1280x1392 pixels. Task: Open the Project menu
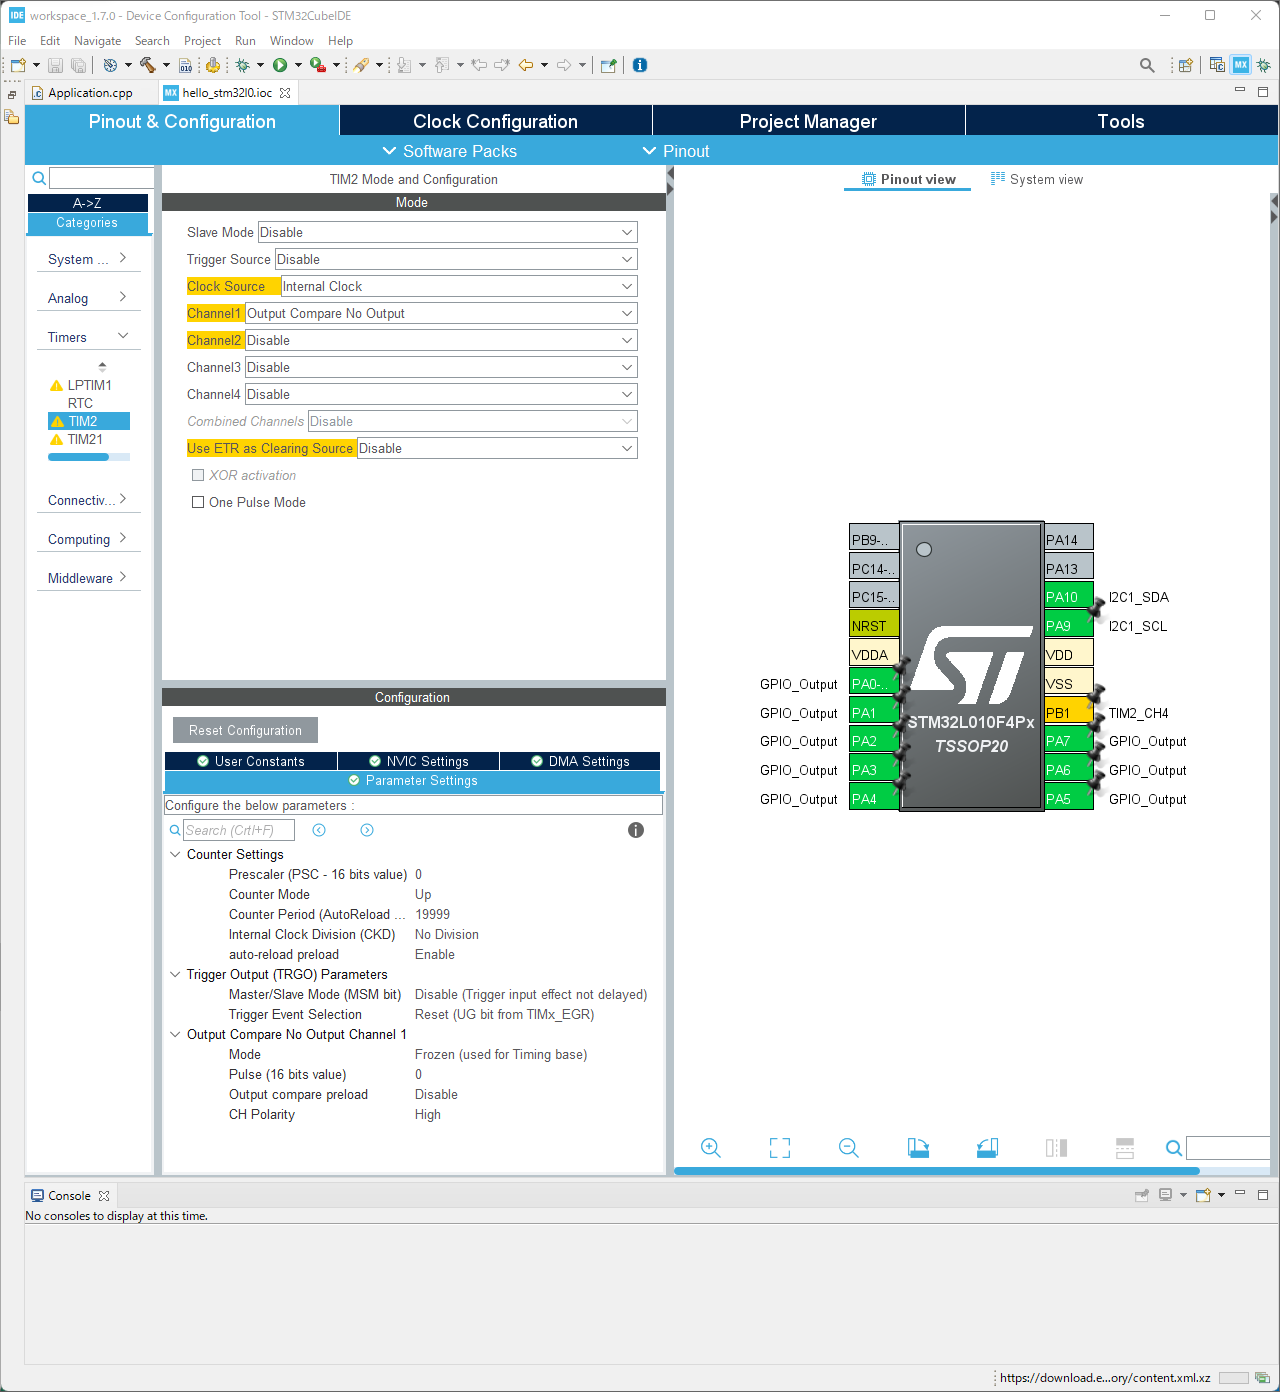(202, 41)
